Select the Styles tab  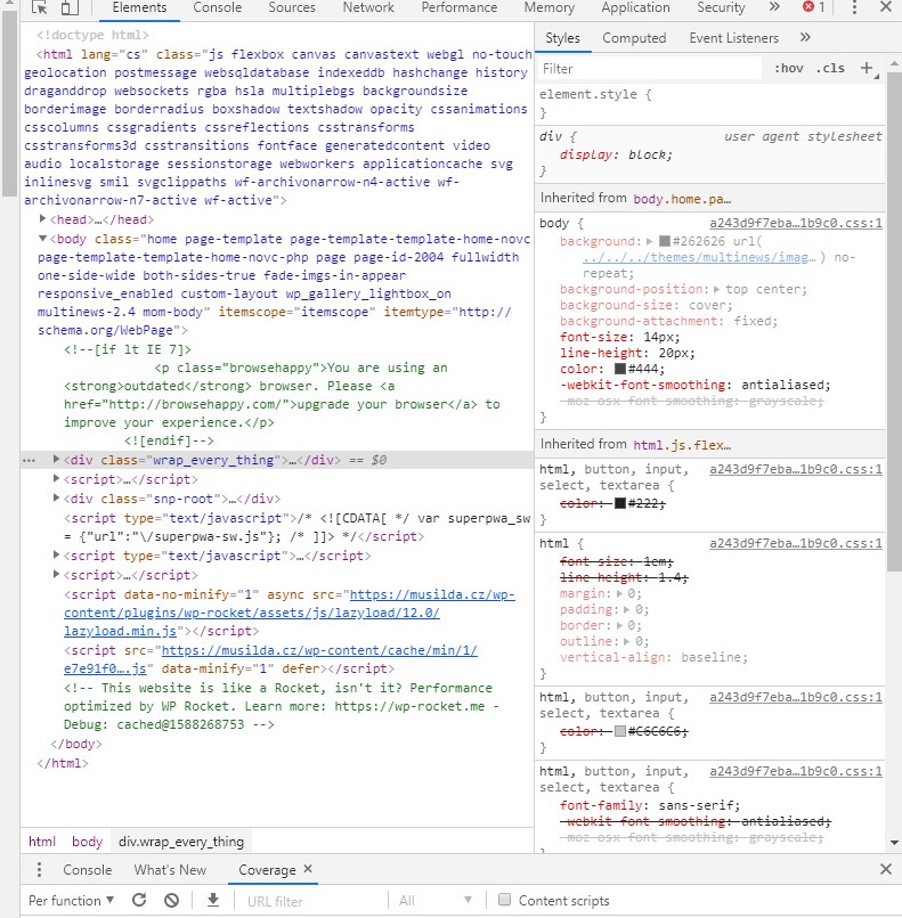point(563,38)
